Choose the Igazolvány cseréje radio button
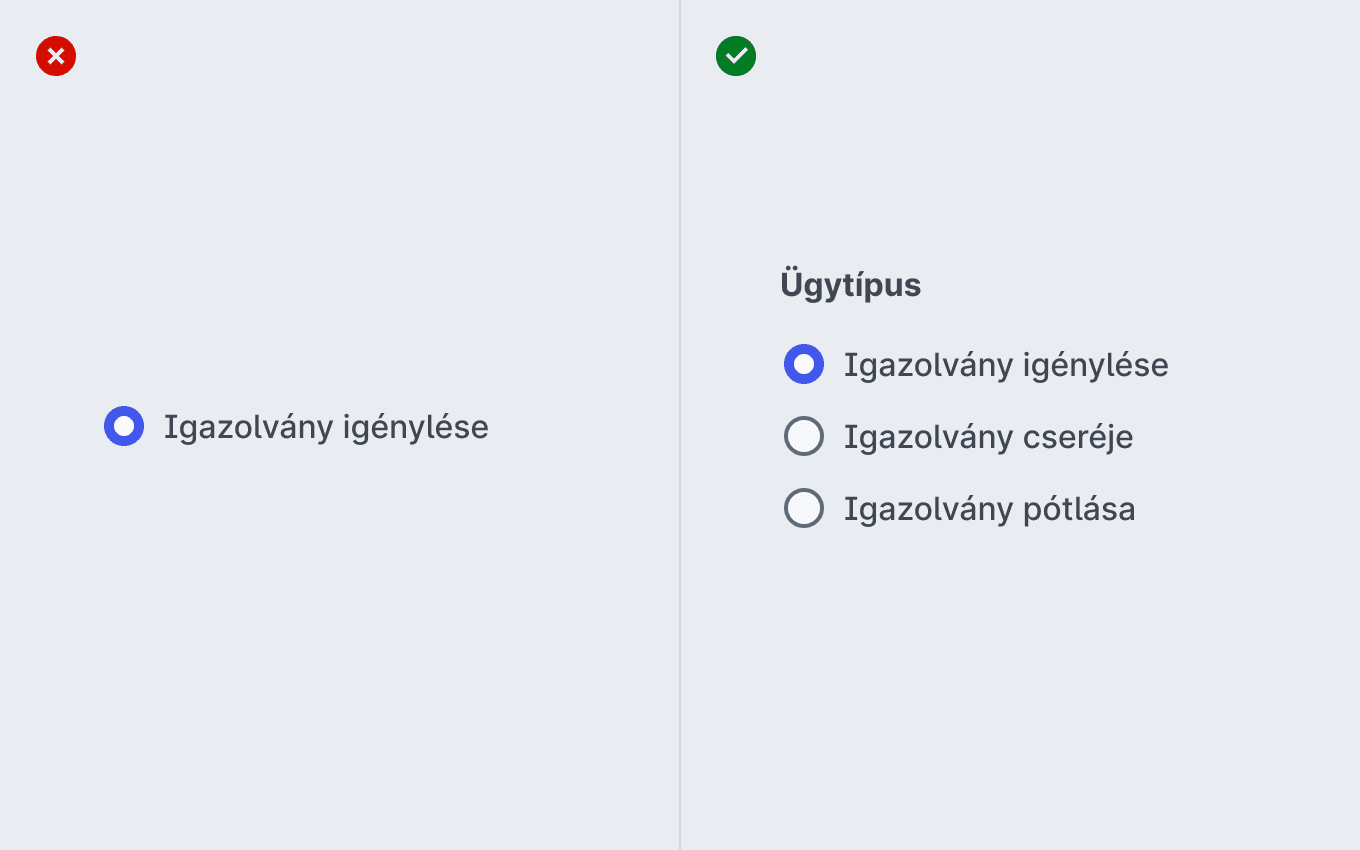Screen dimensions: 1360x850 click(804, 436)
